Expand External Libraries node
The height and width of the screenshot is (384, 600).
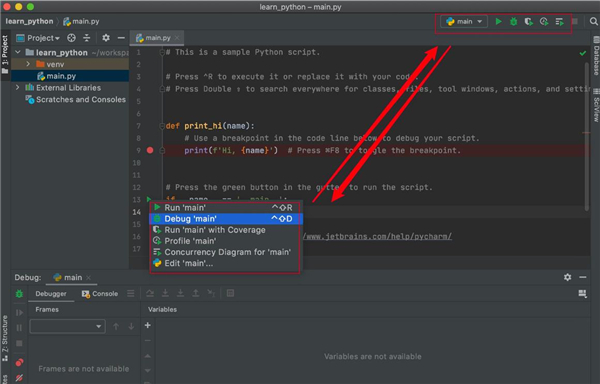(x=18, y=88)
